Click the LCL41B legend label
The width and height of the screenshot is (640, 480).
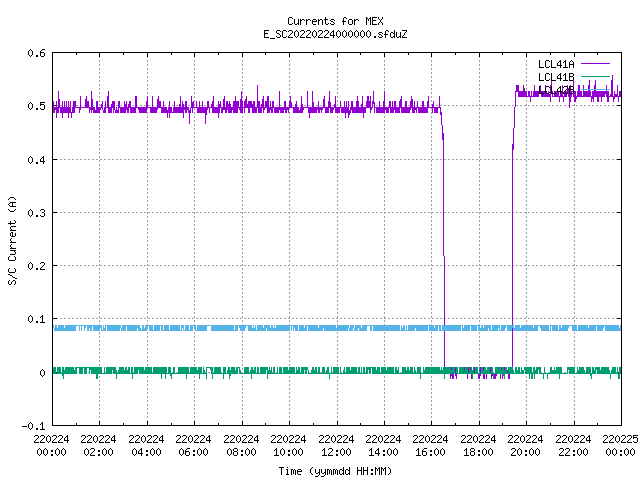(556, 77)
